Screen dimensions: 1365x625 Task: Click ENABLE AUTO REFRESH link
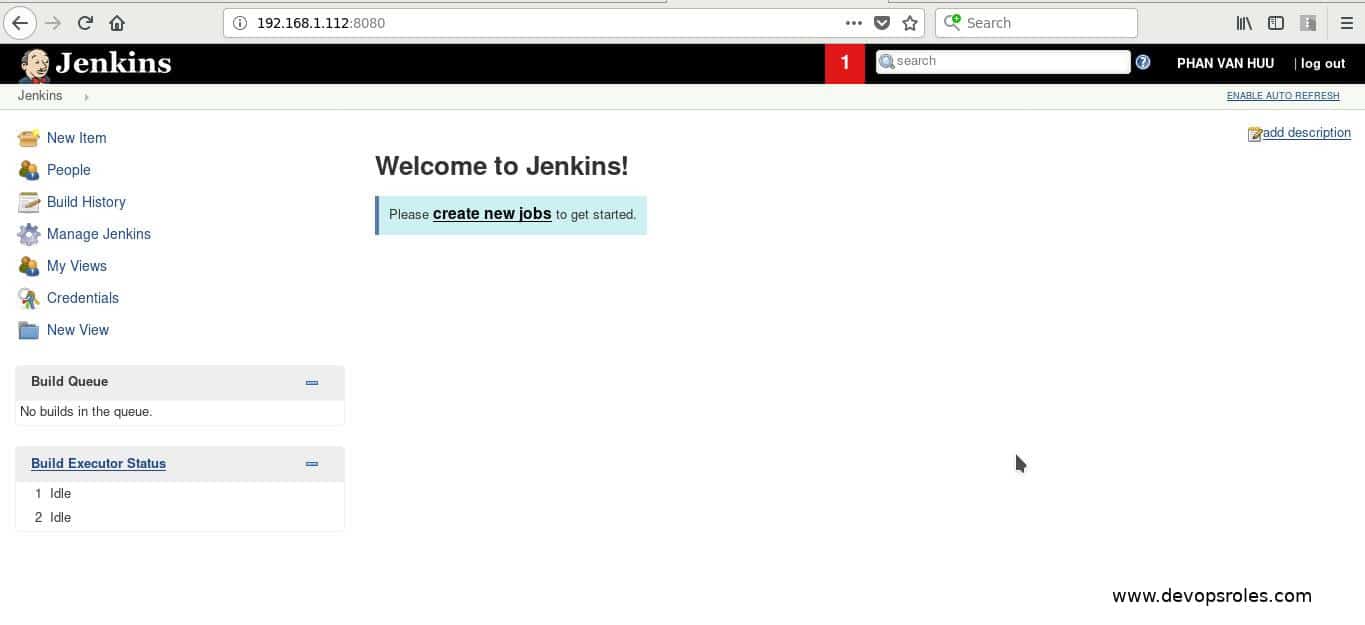(1283, 96)
